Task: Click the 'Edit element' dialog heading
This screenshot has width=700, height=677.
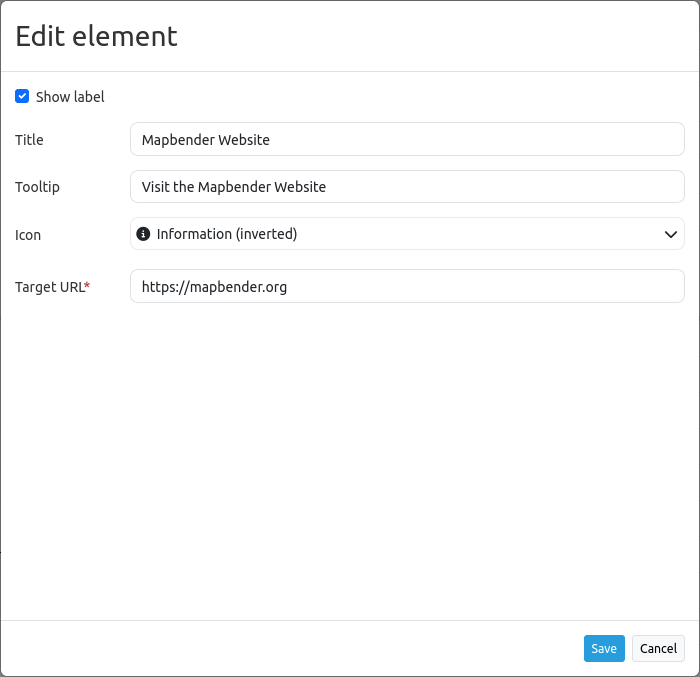Action: tap(96, 36)
